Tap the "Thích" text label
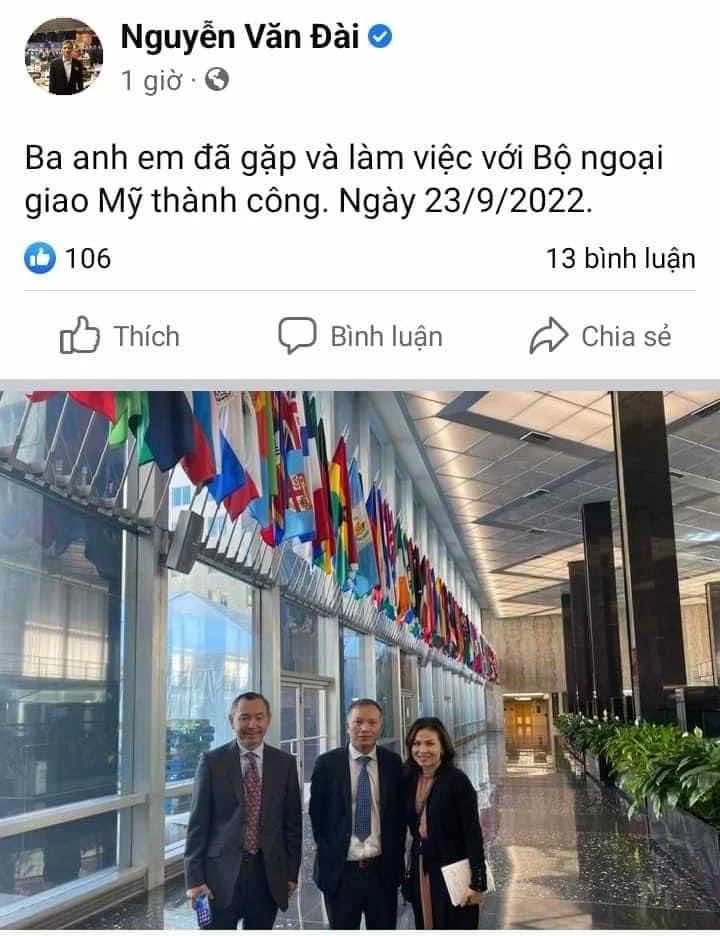 click(147, 336)
